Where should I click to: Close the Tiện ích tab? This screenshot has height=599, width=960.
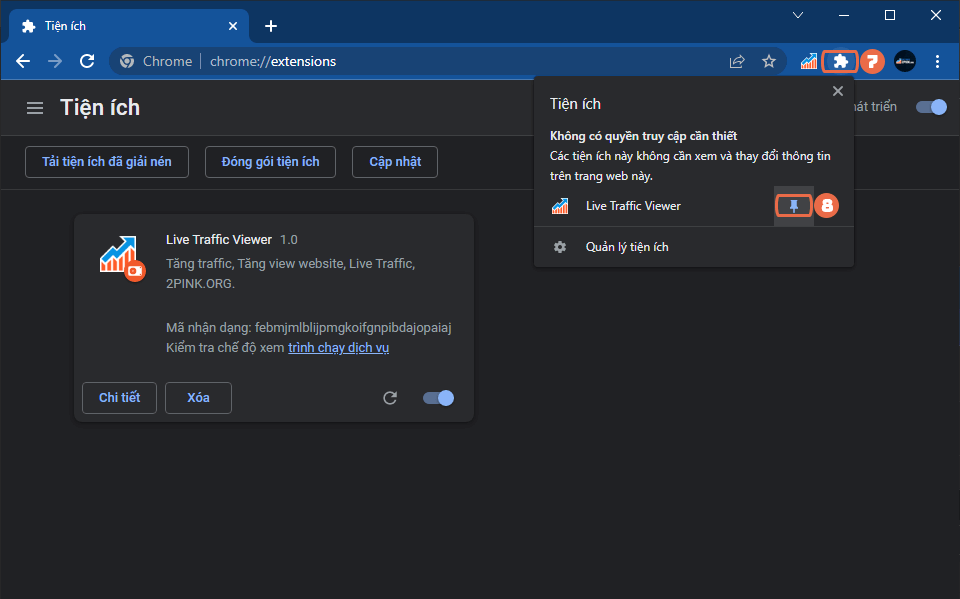233,26
